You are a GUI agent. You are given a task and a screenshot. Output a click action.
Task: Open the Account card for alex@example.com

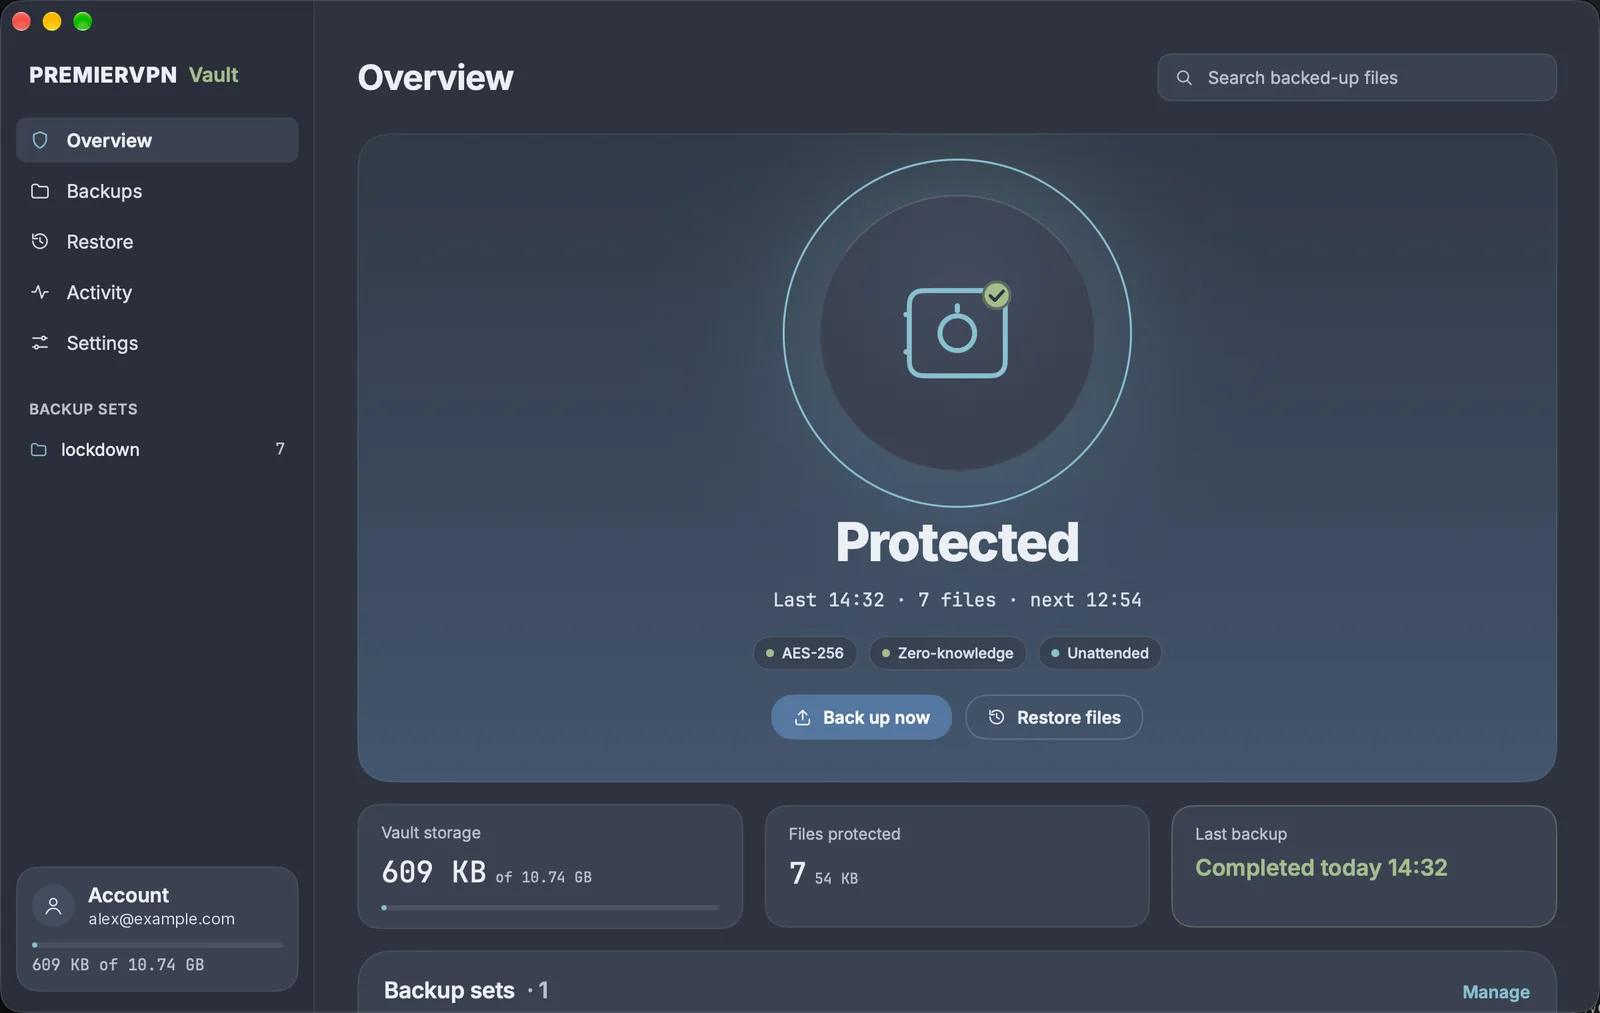(157, 929)
